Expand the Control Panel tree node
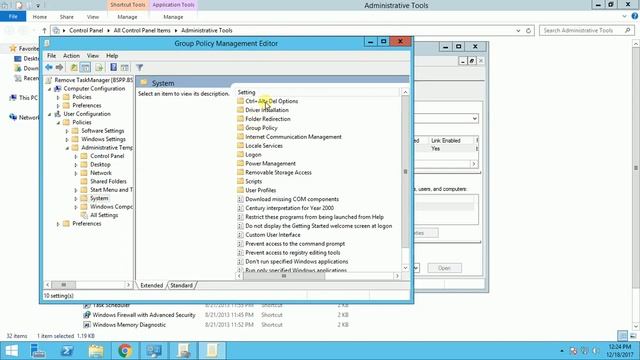This screenshot has height=360, width=640. pyautogui.click(x=76, y=157)
